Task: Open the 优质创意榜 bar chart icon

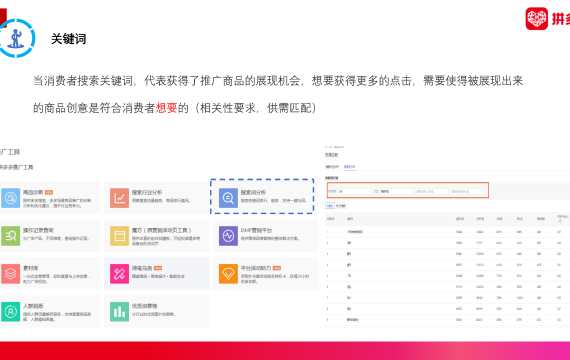Action: (119, 312)
